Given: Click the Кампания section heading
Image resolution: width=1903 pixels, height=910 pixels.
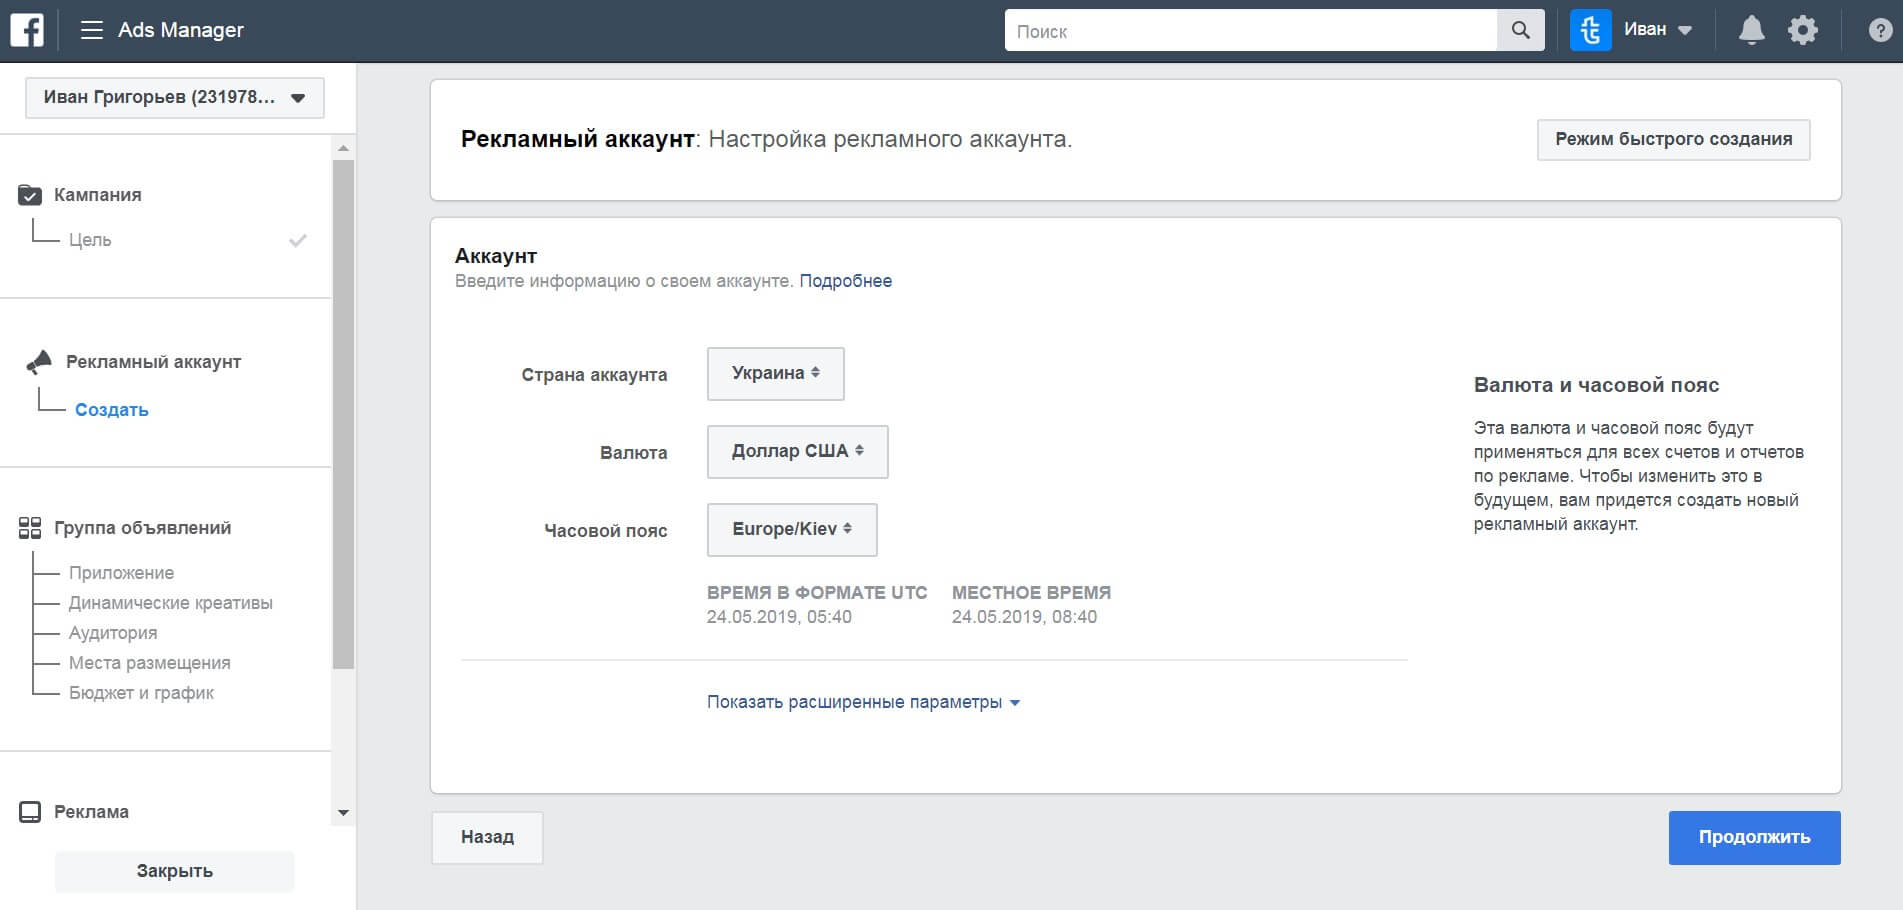Looking at the screenshot, I should click(98, 195).
